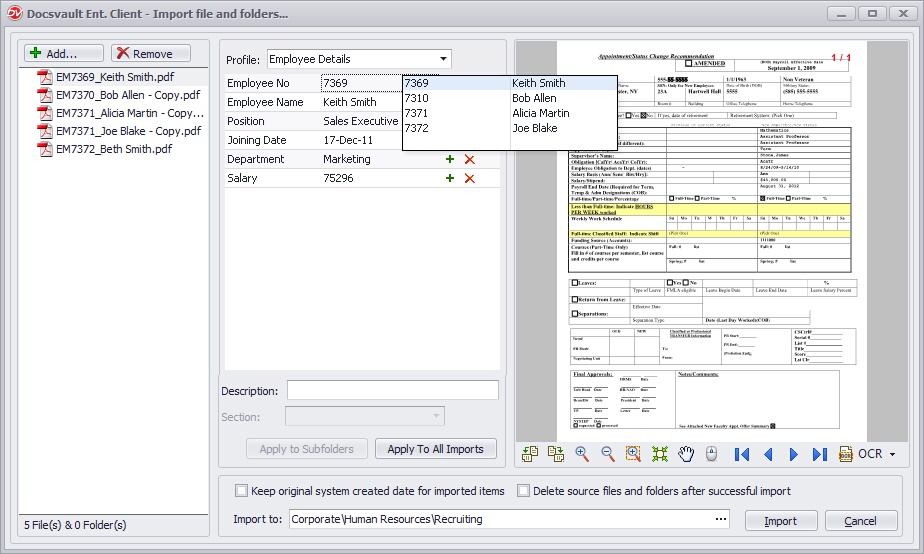Click the zoom out magnifier icon
Screen dimensions: 924x554
pyautogui.click(x=607, y=454)
